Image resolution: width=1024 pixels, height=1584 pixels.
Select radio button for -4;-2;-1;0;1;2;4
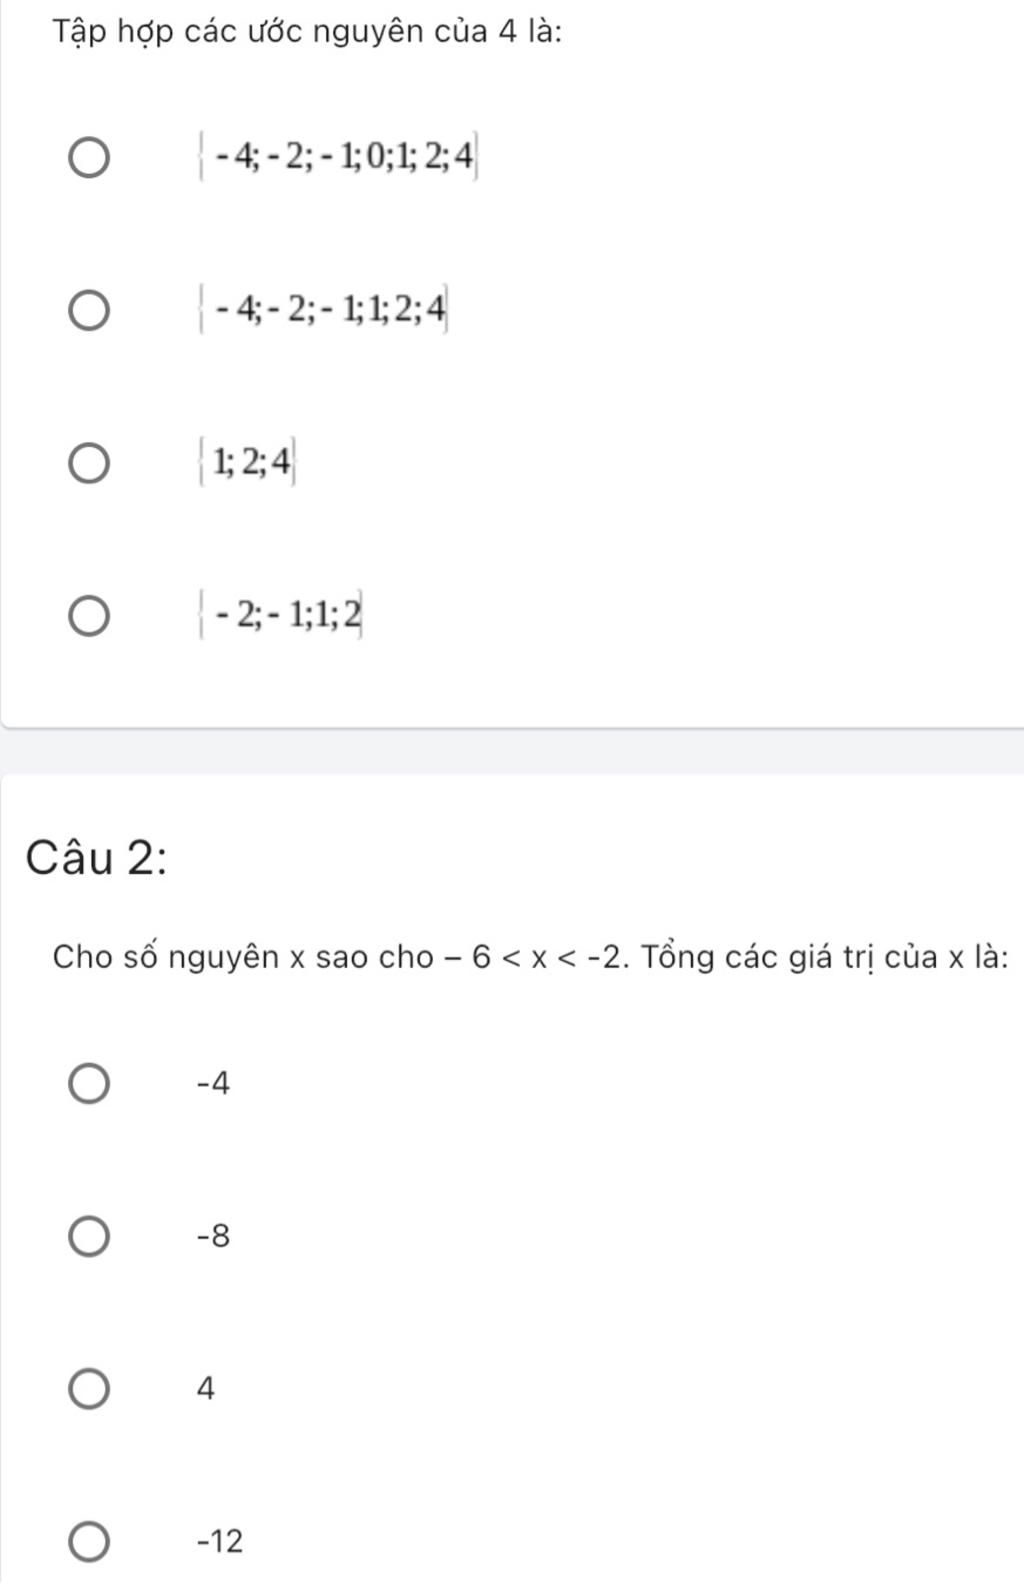coord(89,158)
